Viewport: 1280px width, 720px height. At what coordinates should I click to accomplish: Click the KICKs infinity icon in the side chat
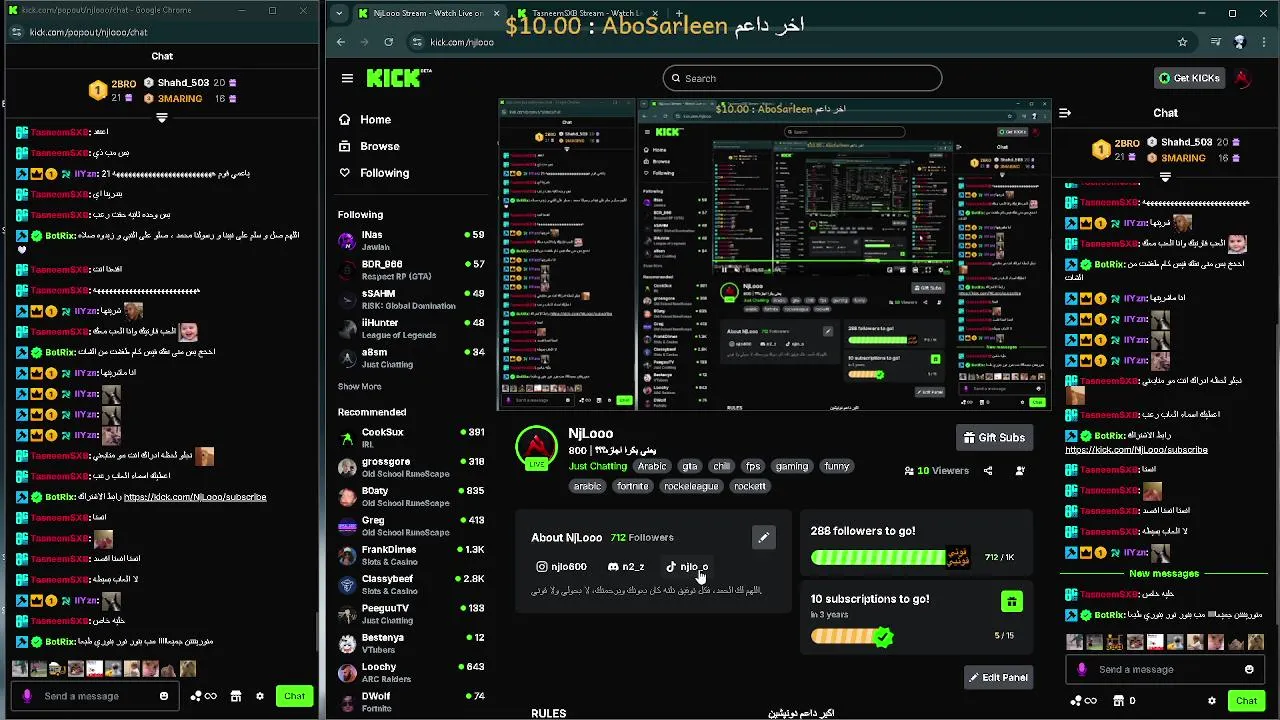1084,701
